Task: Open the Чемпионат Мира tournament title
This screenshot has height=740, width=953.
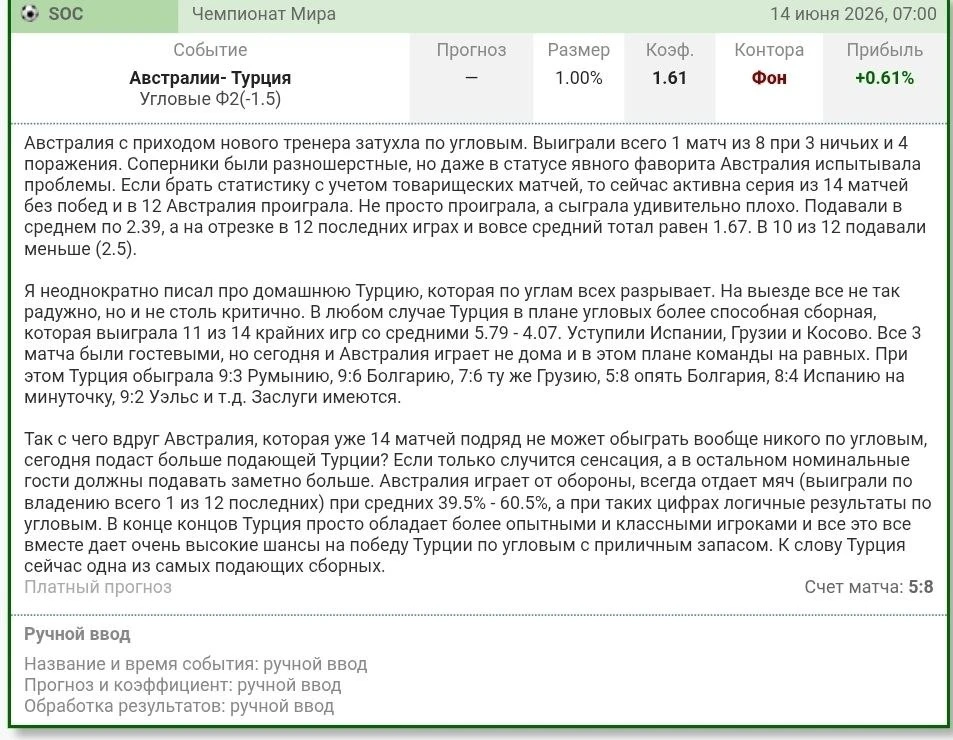Action: [x=264, y=14]
